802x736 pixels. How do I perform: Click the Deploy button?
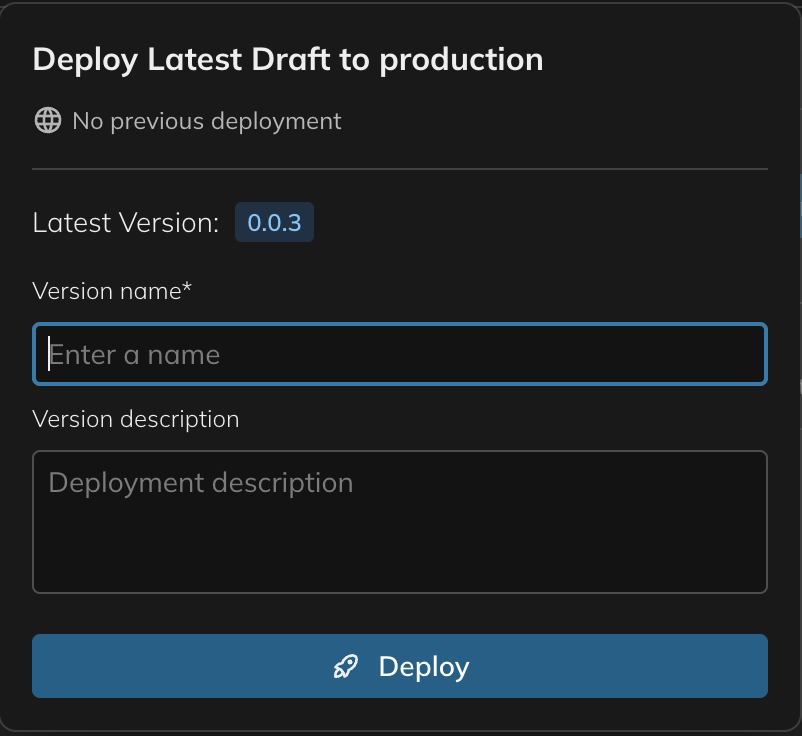pyautogui.click(x=399, y=666)
